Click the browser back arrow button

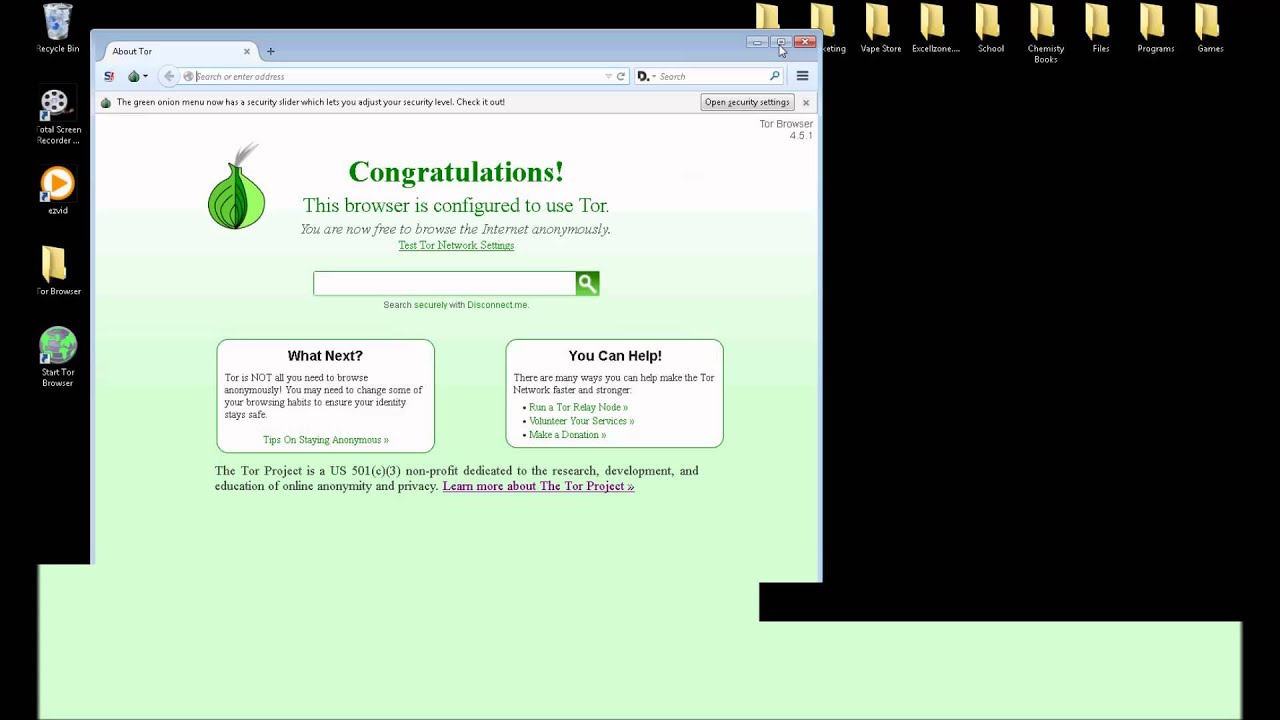click(169, 76)
